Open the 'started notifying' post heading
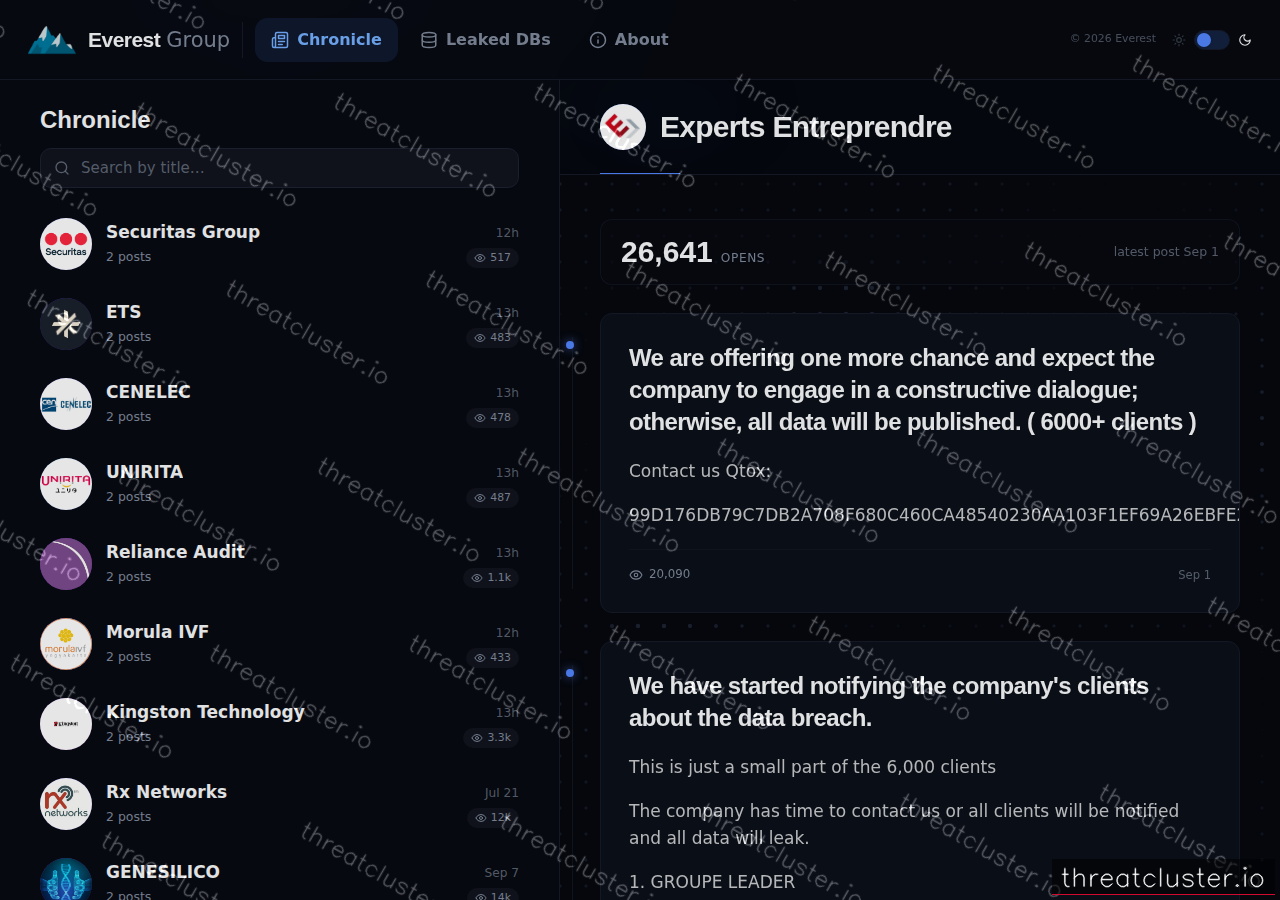Image resolution: width=1280 pixels, height=900 pixels. click(888, 702)
